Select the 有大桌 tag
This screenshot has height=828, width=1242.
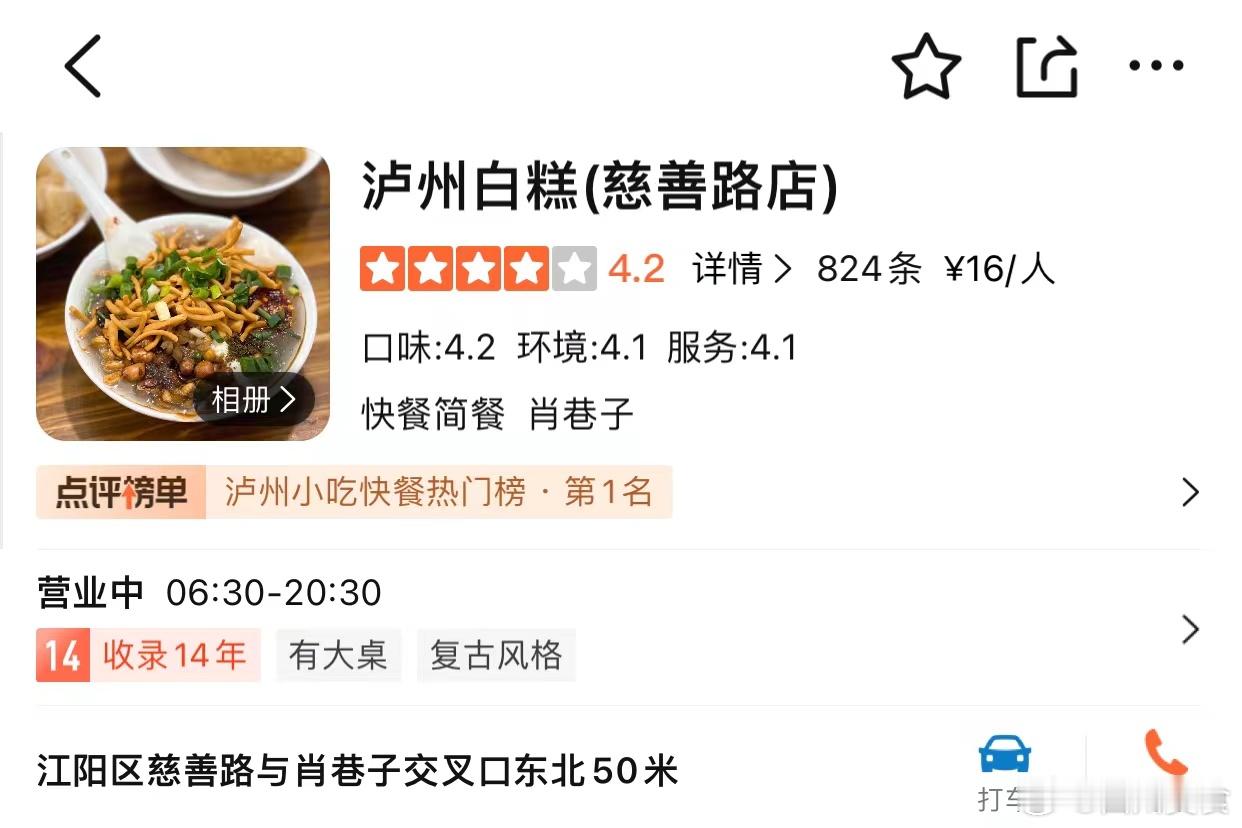click(x=338, y=655)
